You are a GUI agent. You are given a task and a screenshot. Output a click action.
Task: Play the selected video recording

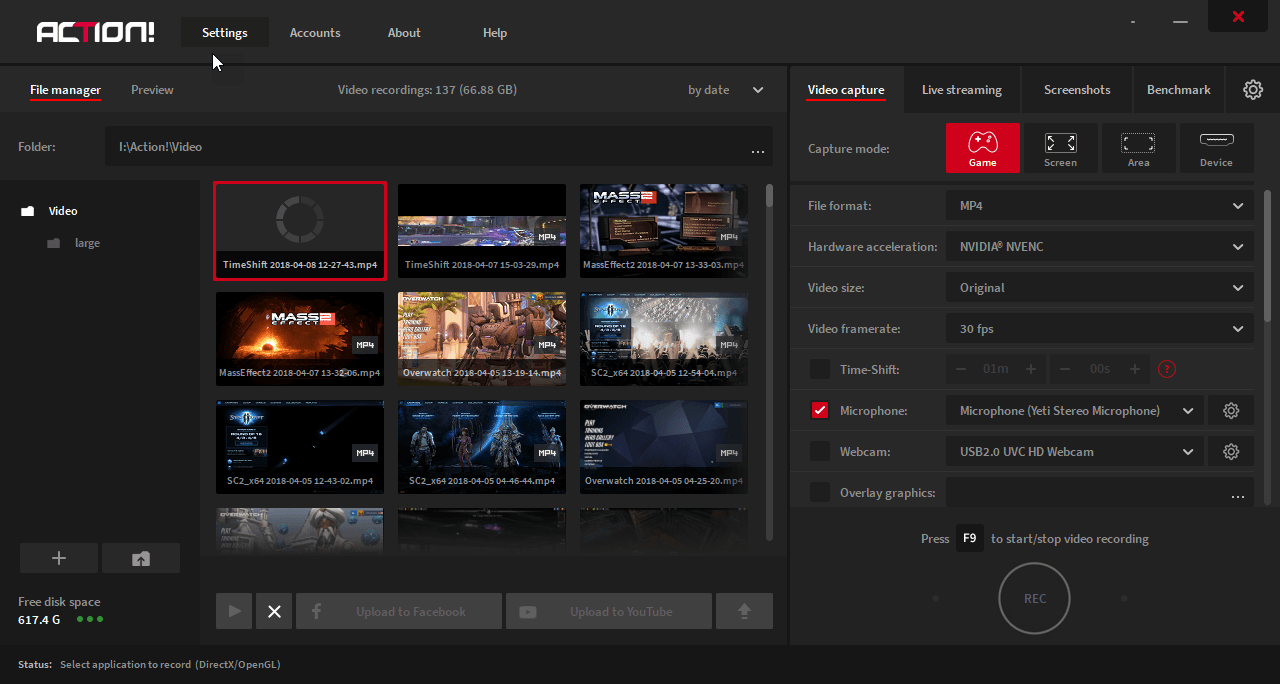tap(234, 611)
